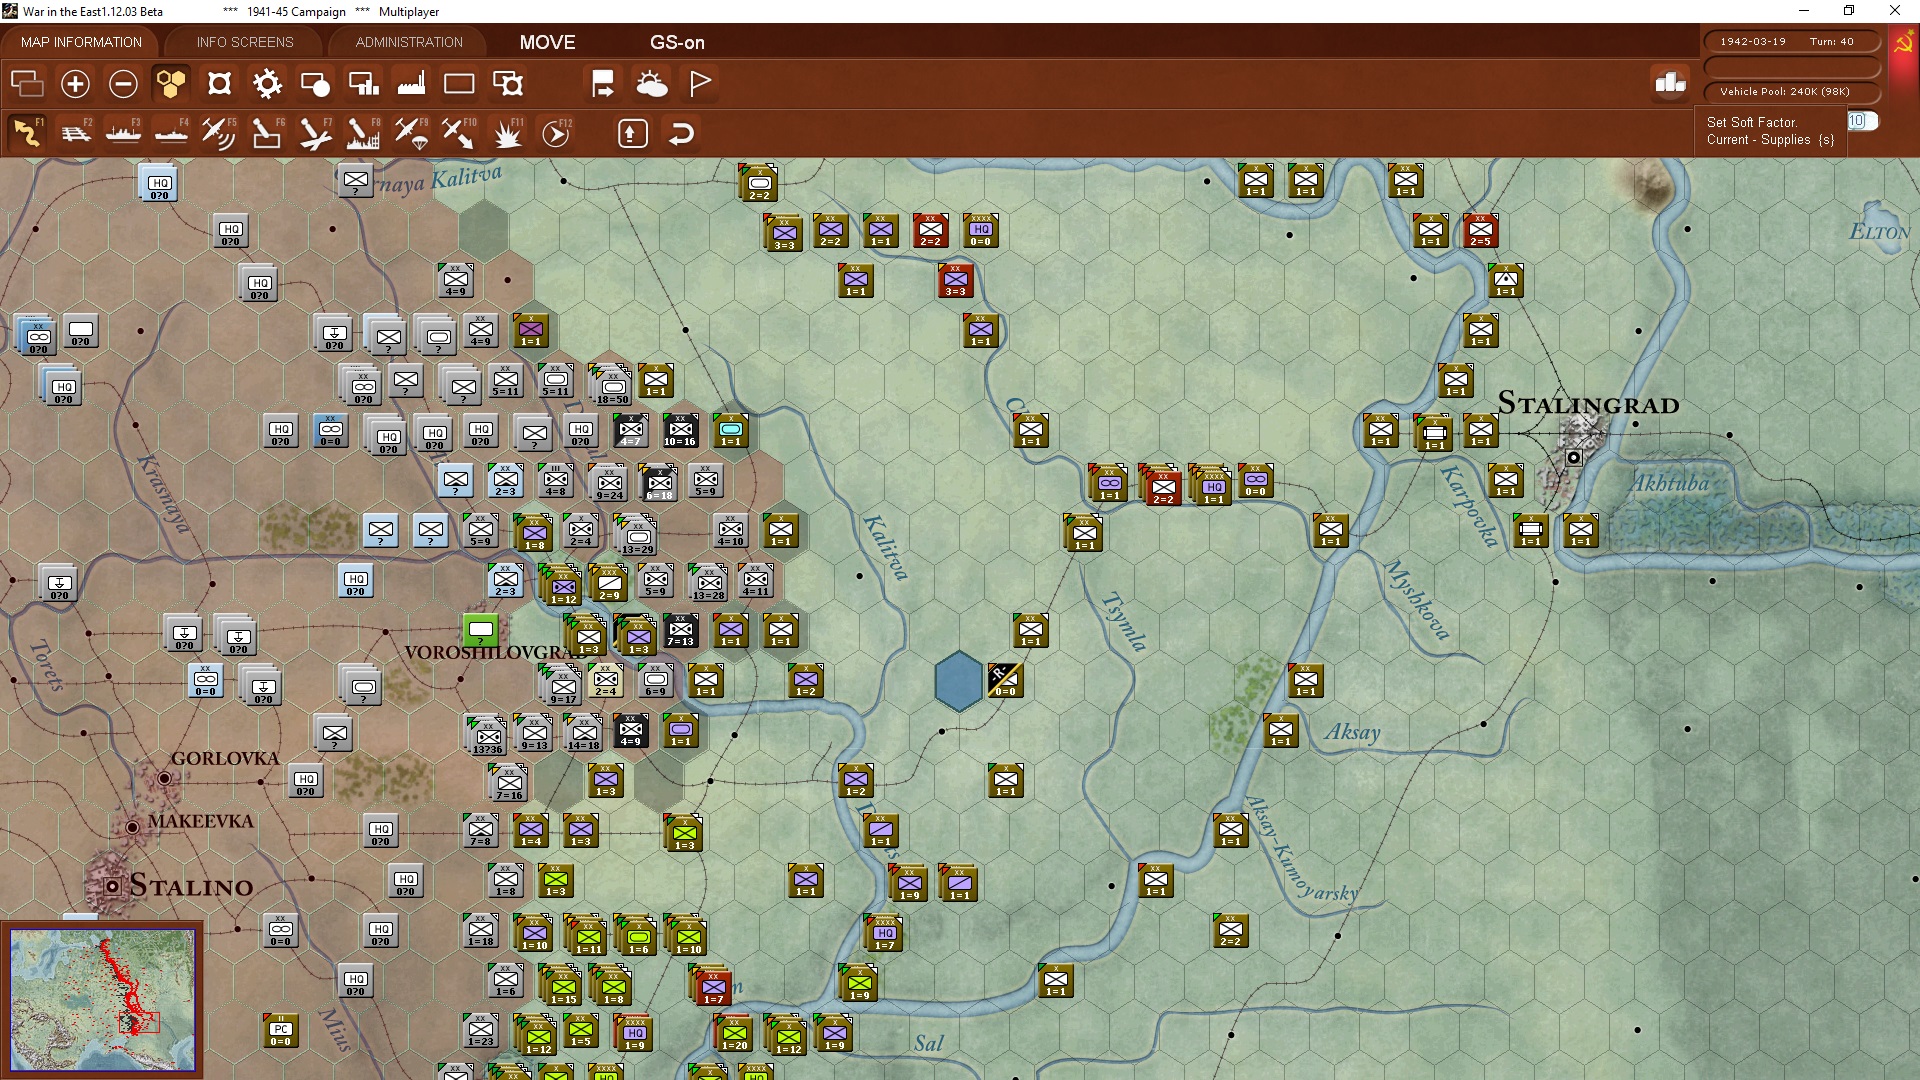
Task: Click the F12 end turn icon
Action: click(556, 133)
